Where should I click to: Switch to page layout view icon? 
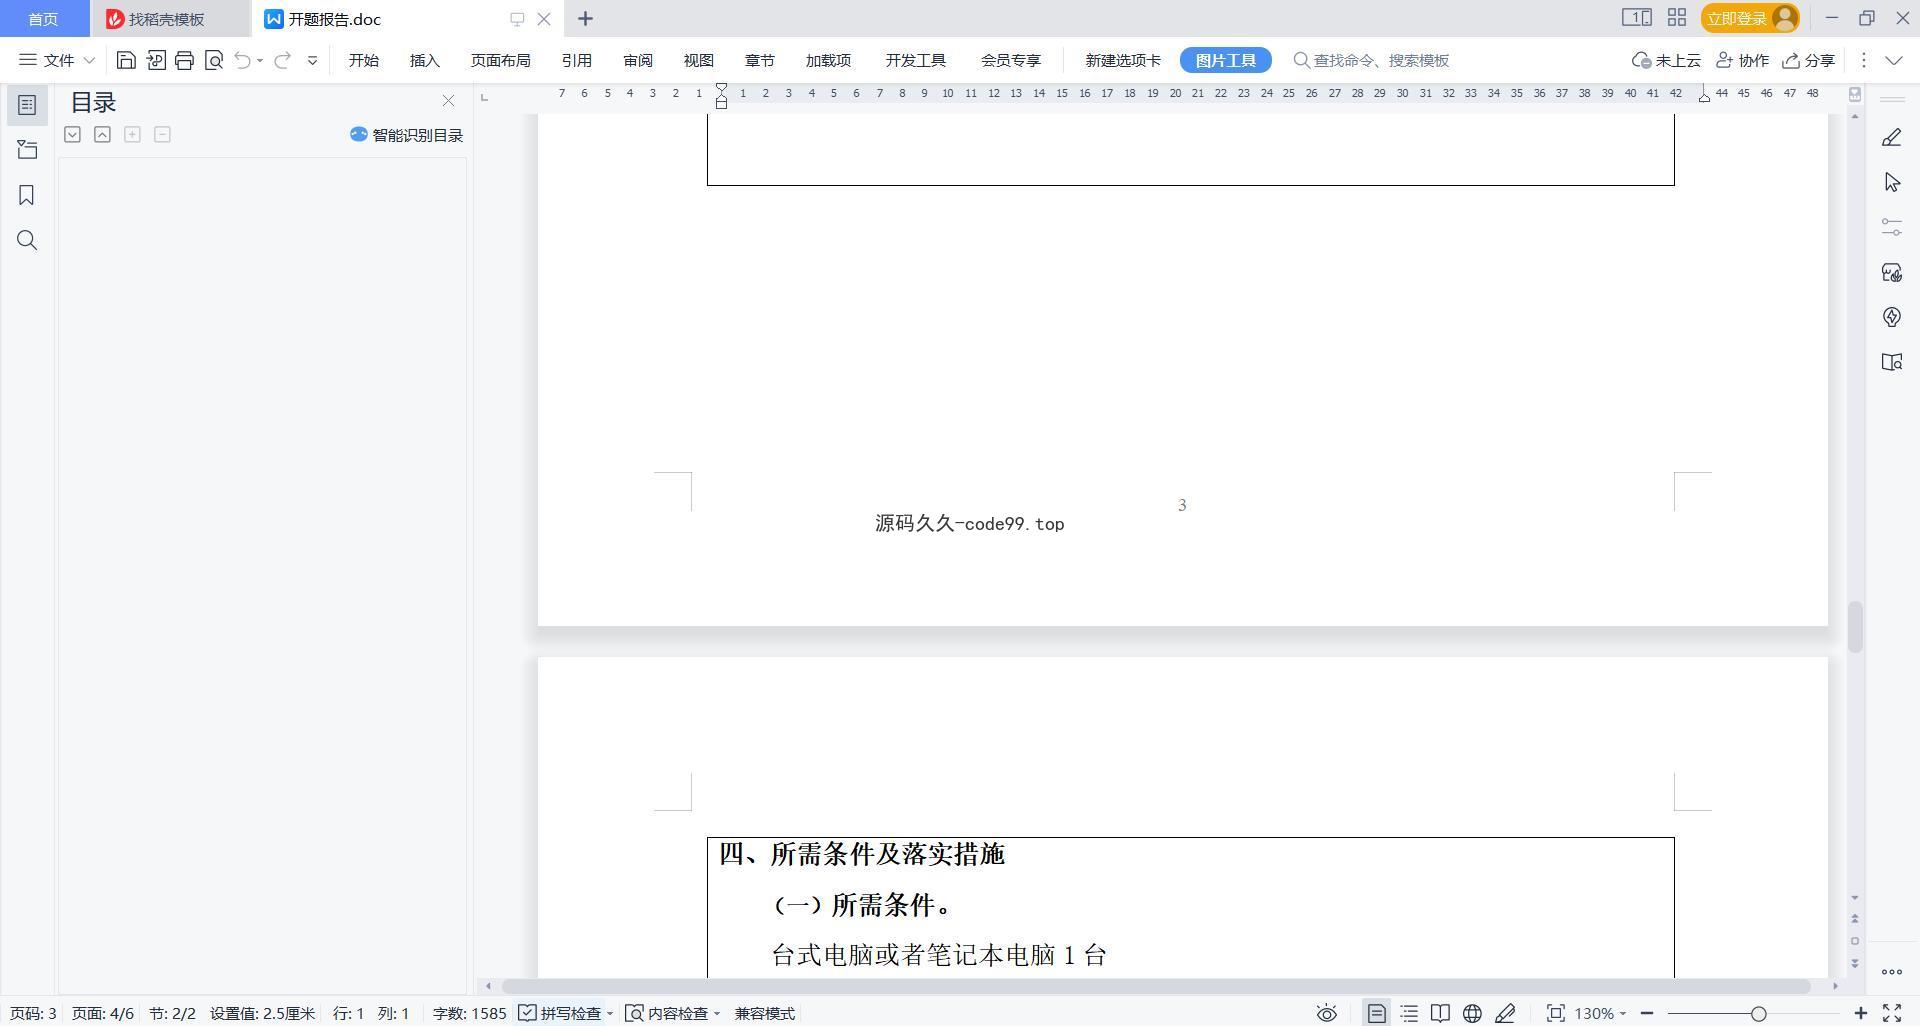click(x=1377, y=1013)
